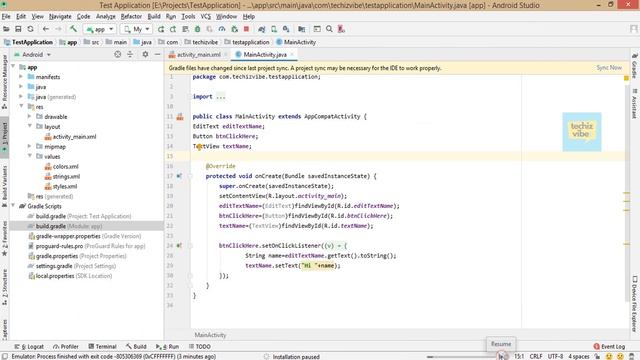The height and width of the screenshot is (360, 640).
Task: Toggle the Assistant panel on right edge
Action: tap(634, 104)
